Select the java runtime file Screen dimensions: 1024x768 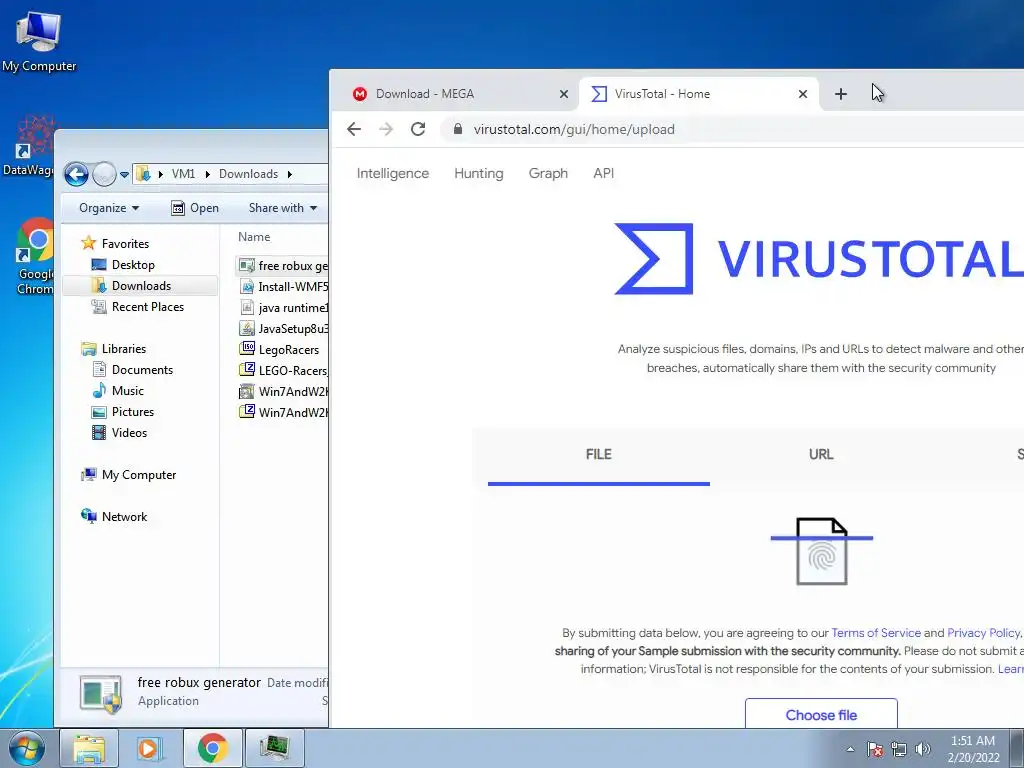pos(283,308)
